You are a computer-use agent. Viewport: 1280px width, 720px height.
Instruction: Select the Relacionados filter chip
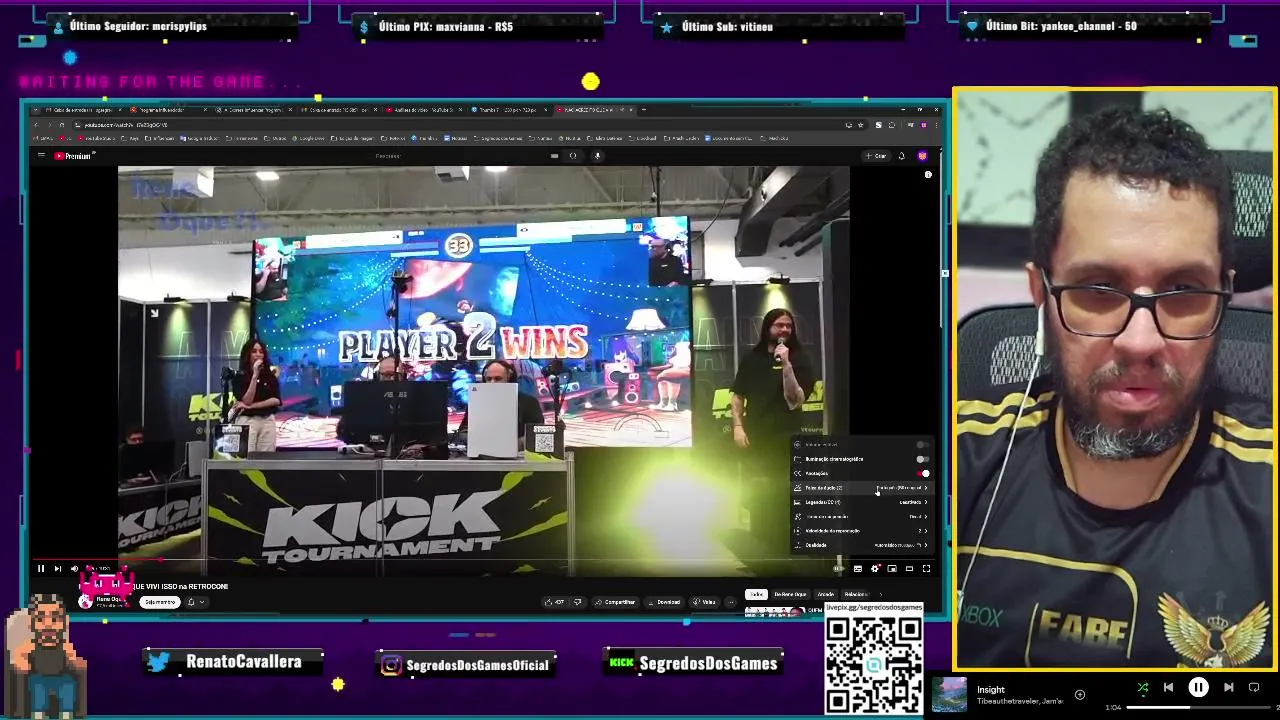[x=857, y=594]
